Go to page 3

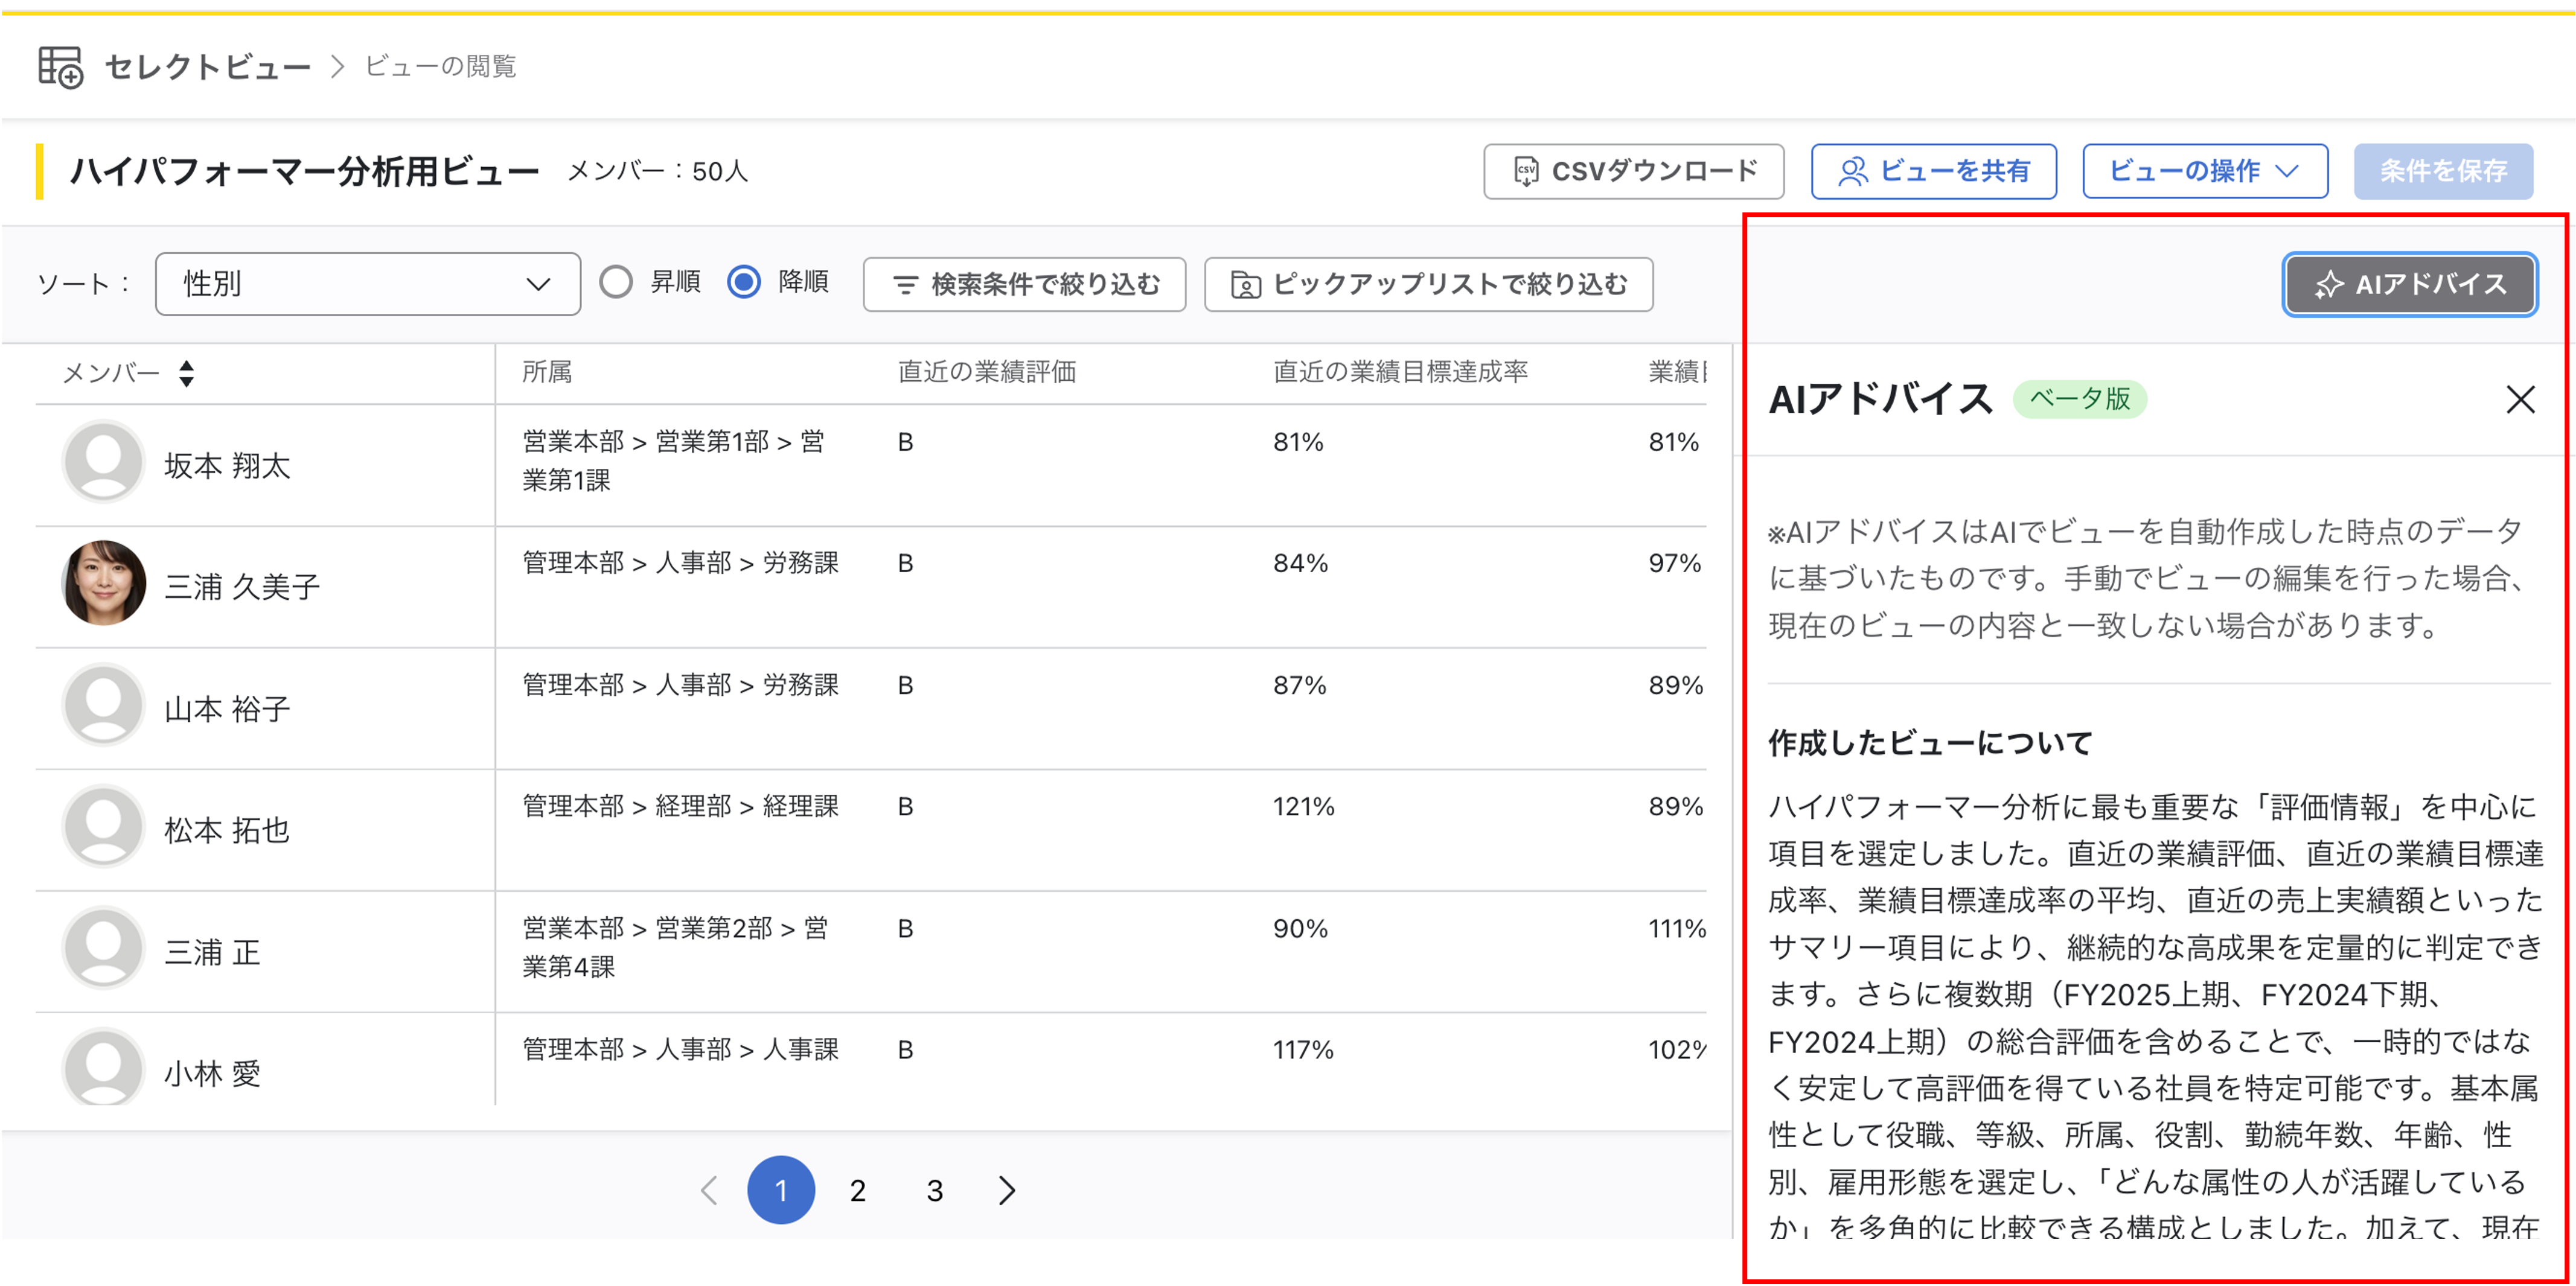934,1190
